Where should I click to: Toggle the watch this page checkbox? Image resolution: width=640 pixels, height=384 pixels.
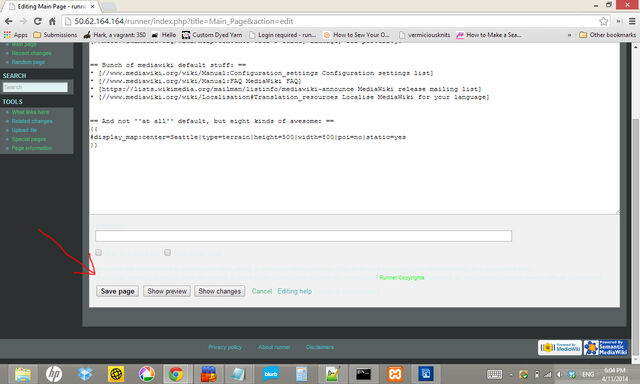(167, 253)
